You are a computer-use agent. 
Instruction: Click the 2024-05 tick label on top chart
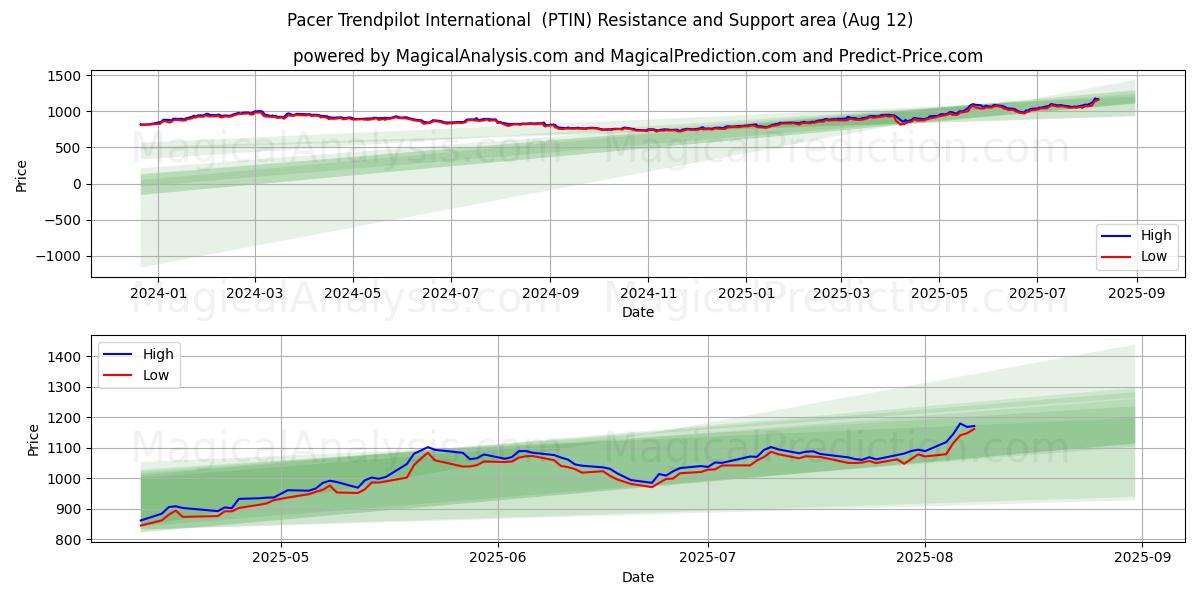tap(353, 293)
